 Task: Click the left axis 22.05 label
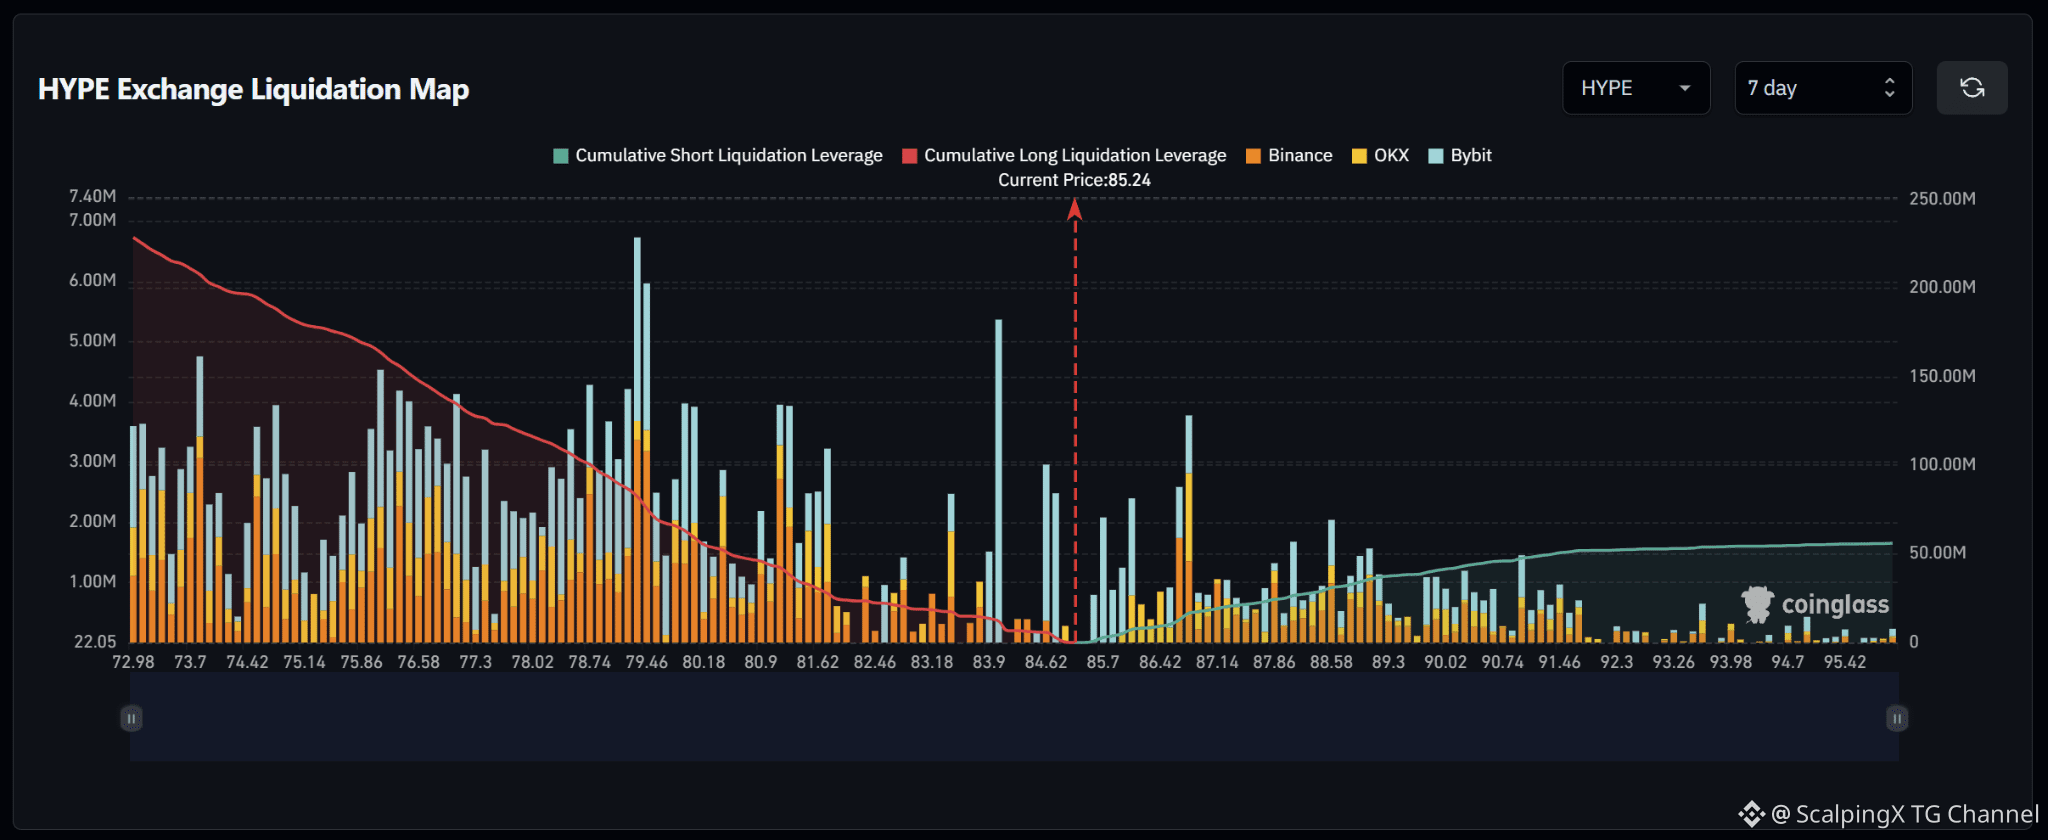pos(95,642)
